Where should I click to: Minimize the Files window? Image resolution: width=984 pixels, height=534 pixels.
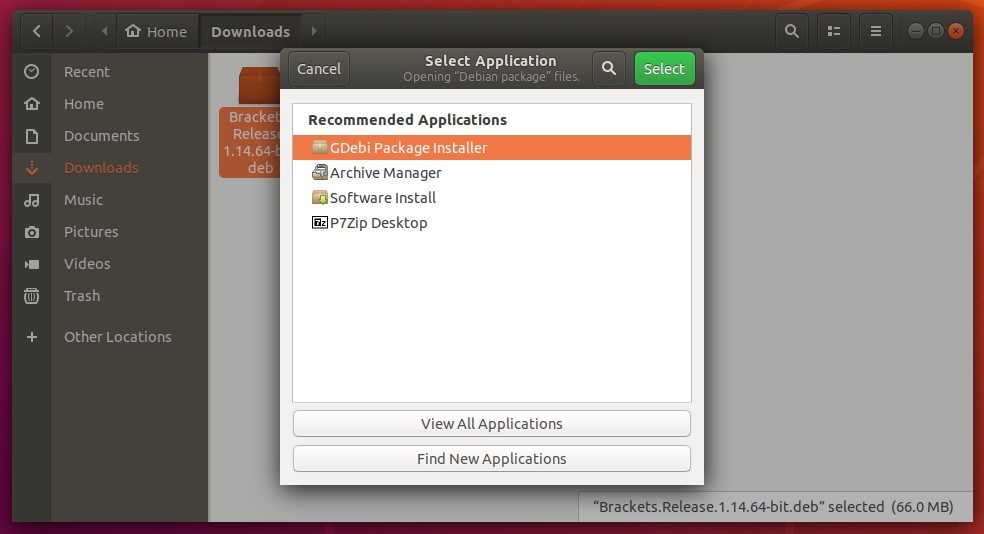pyautogui.click(x=916, y=31)
